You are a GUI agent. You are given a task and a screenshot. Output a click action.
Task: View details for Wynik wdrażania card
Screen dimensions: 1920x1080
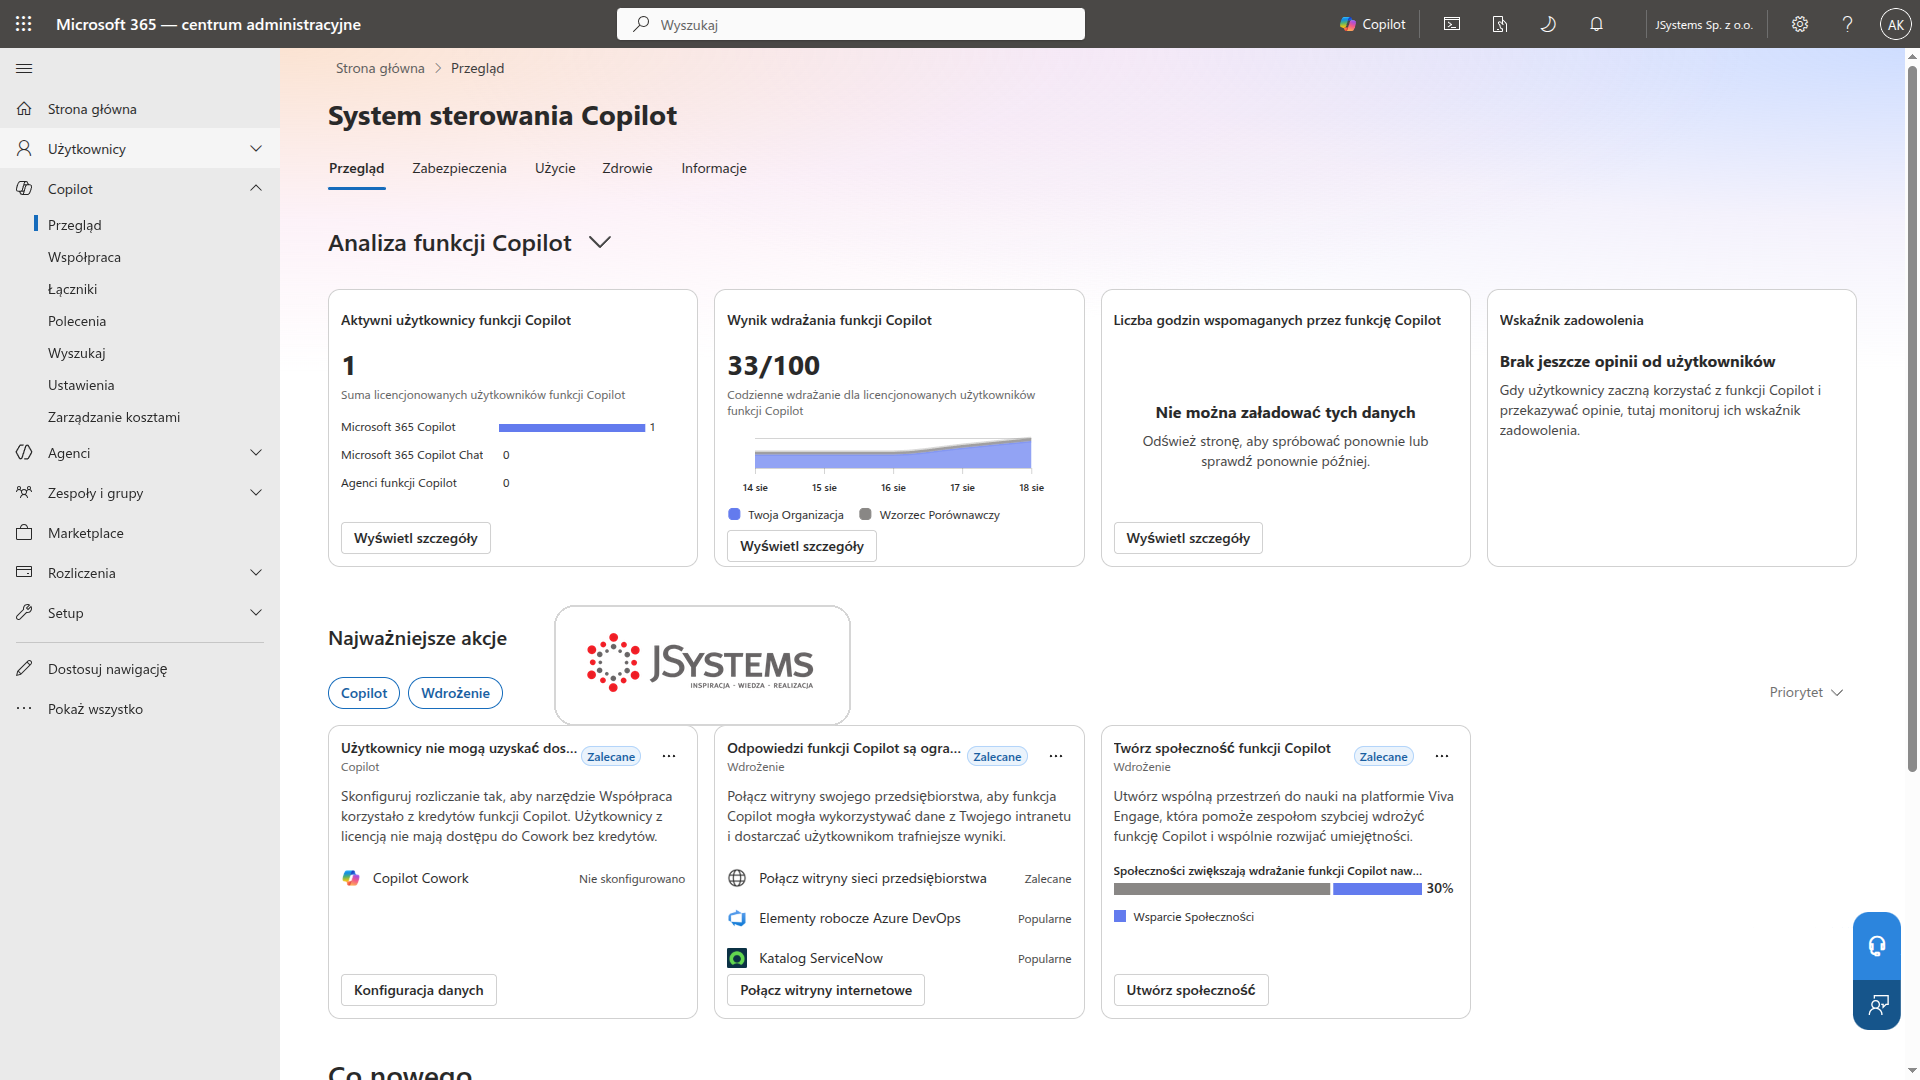[x=802, y=546]
